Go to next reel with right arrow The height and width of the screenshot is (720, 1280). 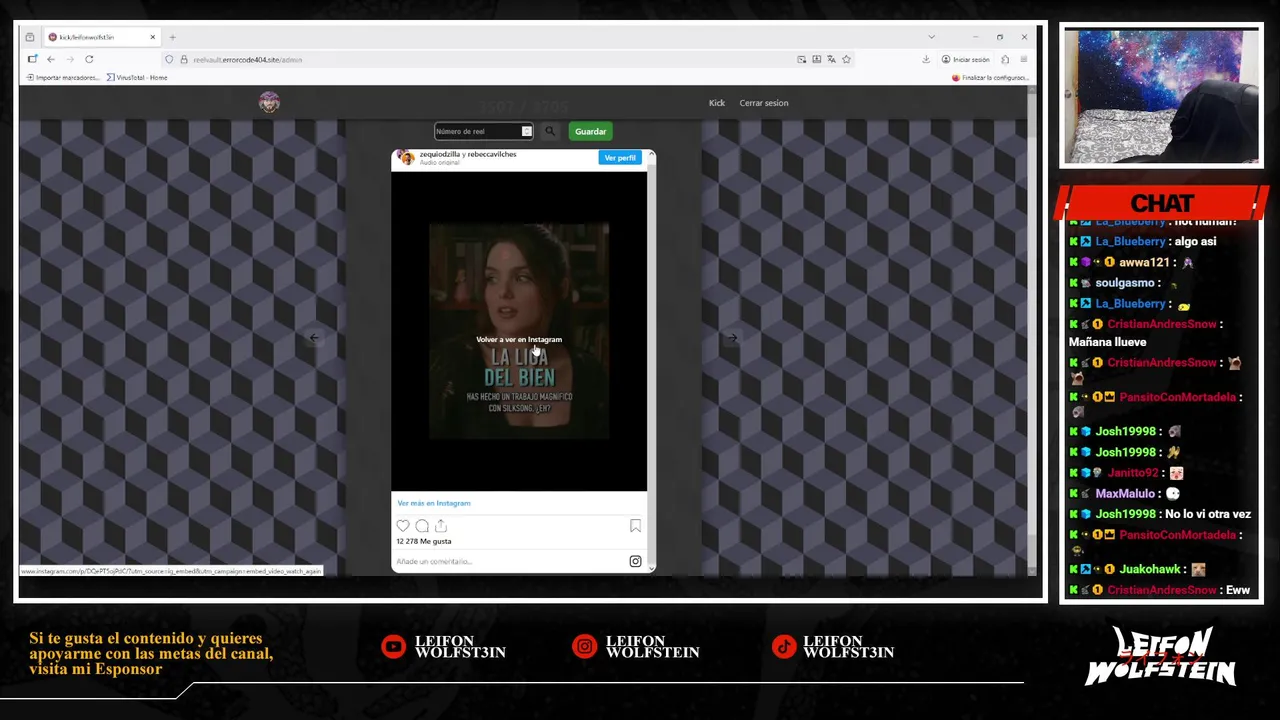pos(731,338)
